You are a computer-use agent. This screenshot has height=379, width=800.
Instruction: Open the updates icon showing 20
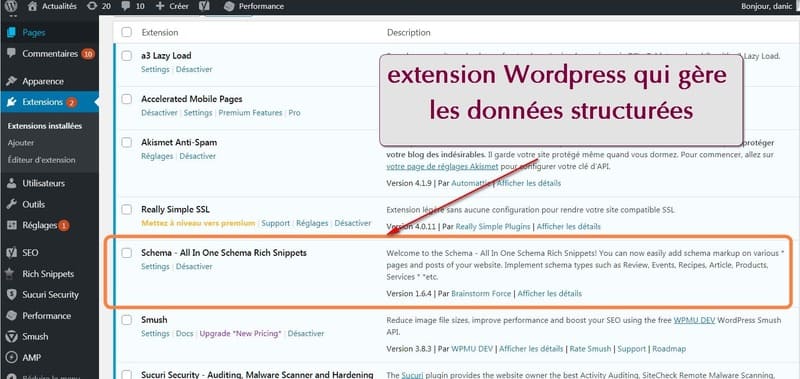(91, 7)
